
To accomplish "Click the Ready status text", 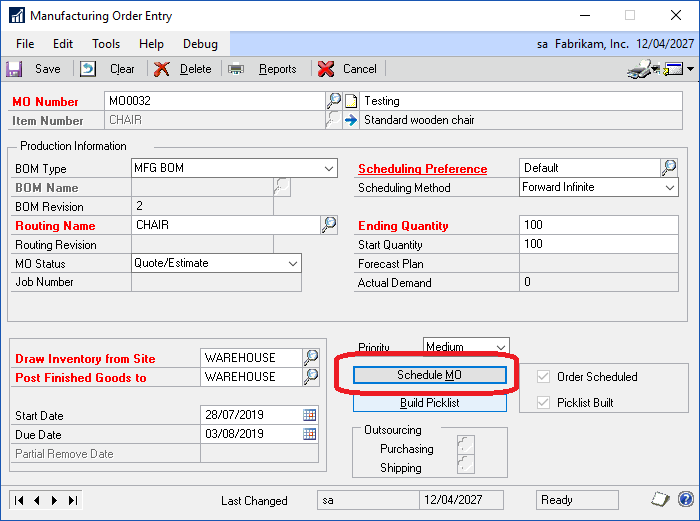I will [x=557, y=500].
